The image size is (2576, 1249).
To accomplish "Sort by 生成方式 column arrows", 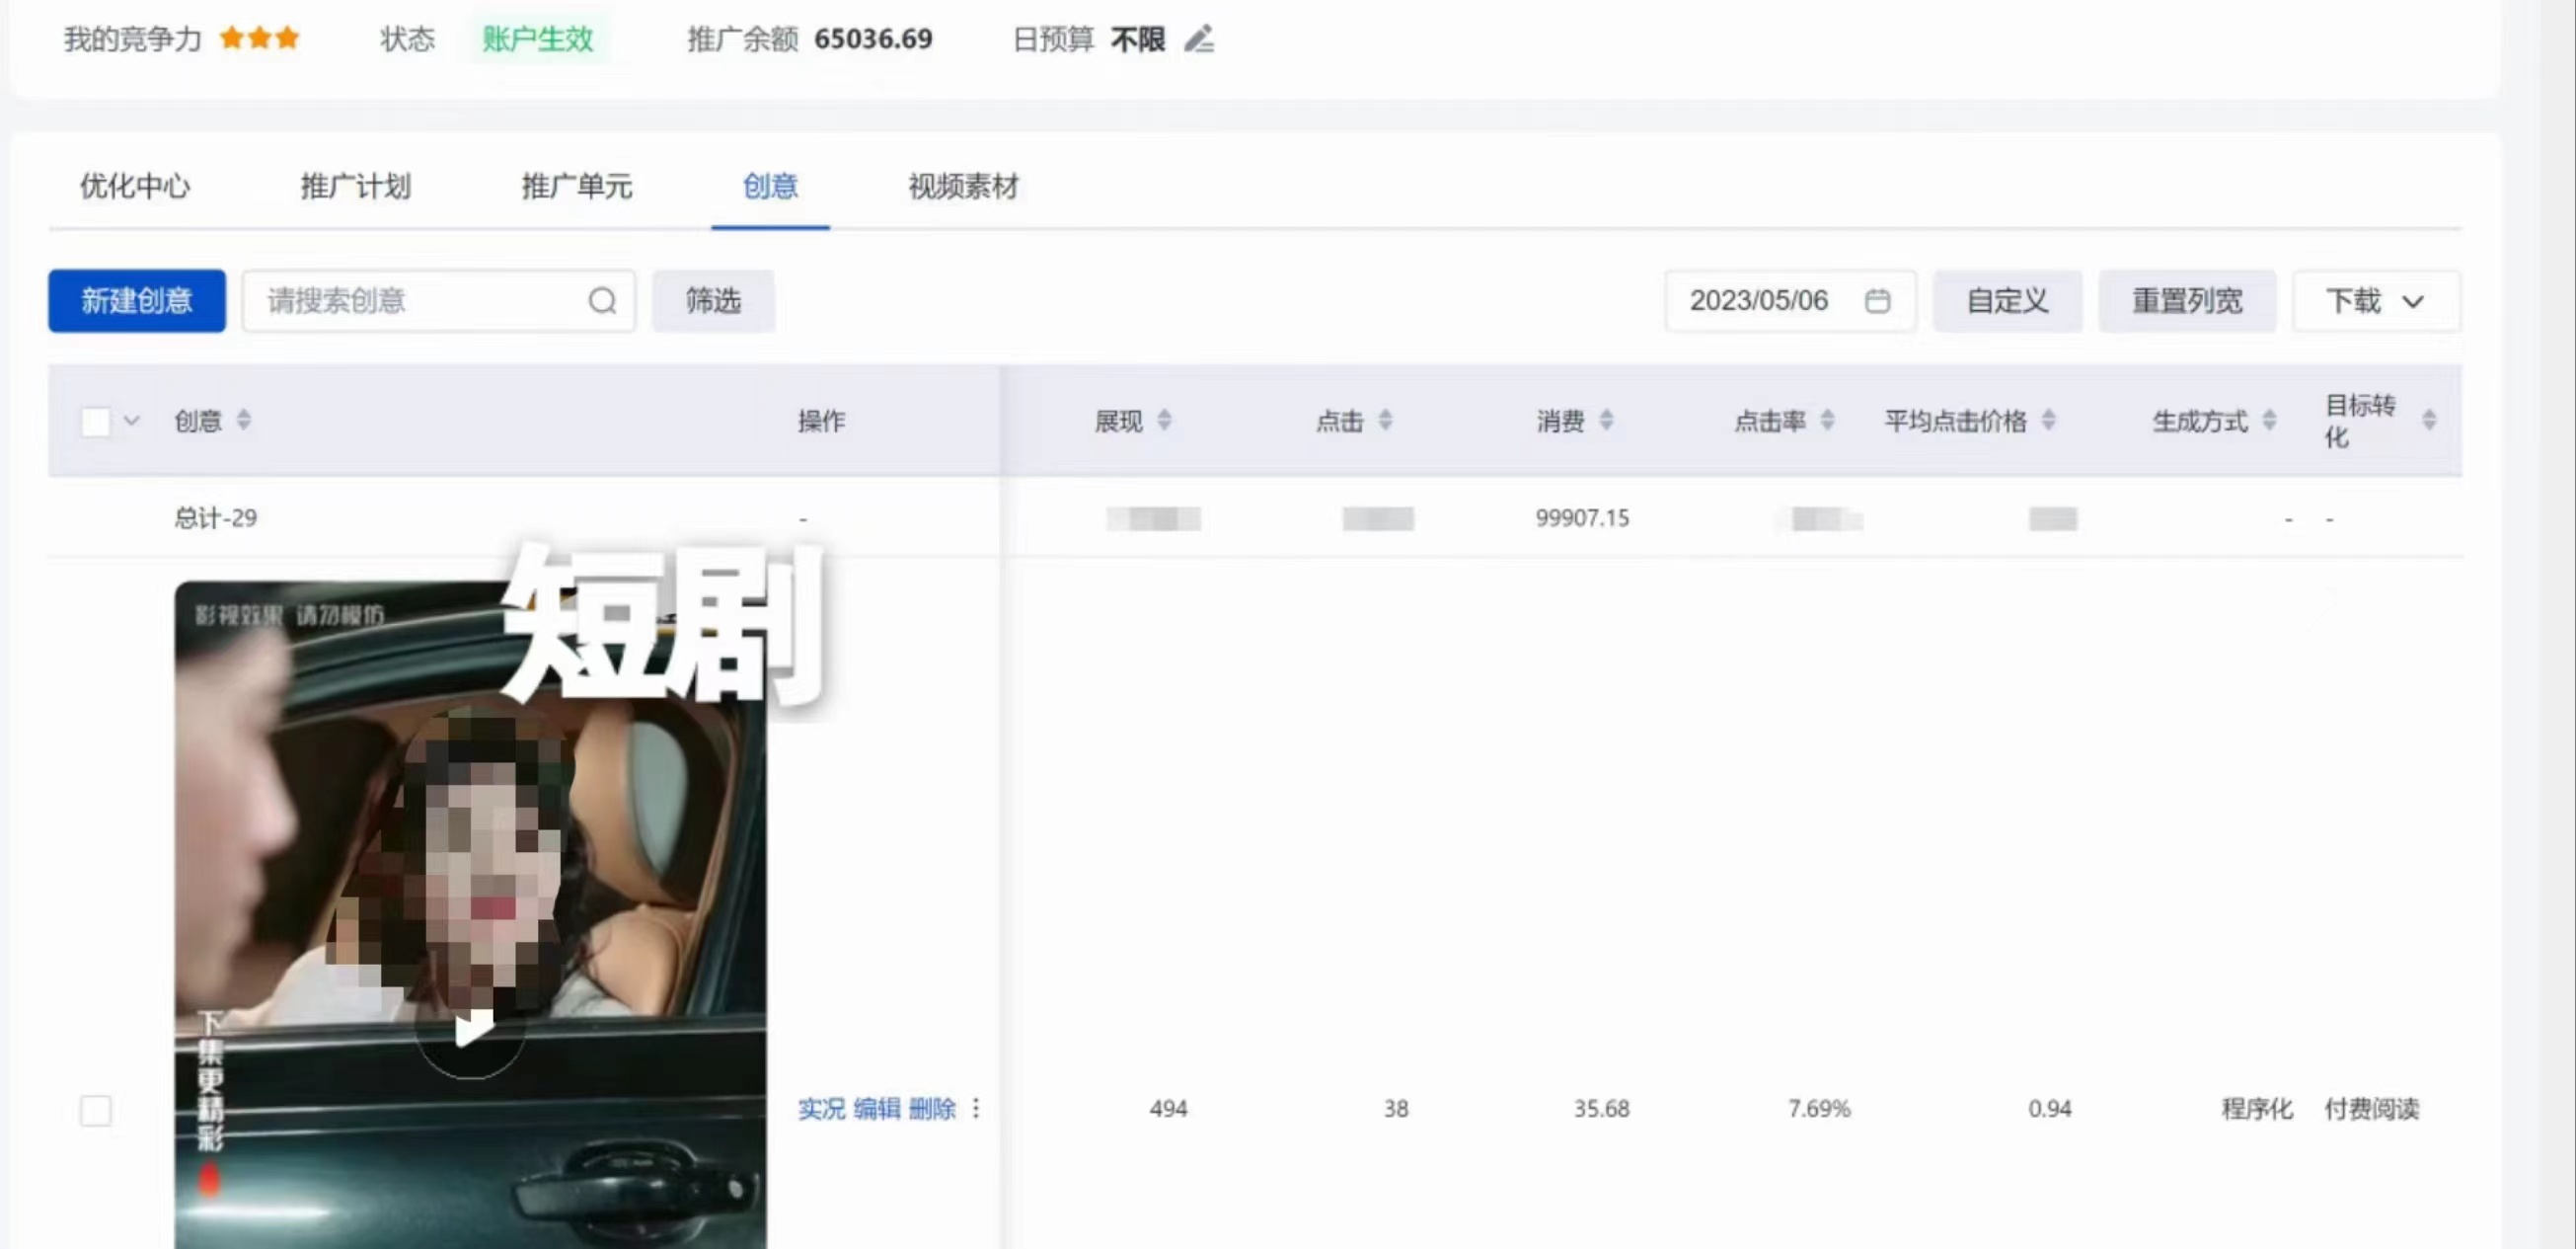I will 2269,420.
